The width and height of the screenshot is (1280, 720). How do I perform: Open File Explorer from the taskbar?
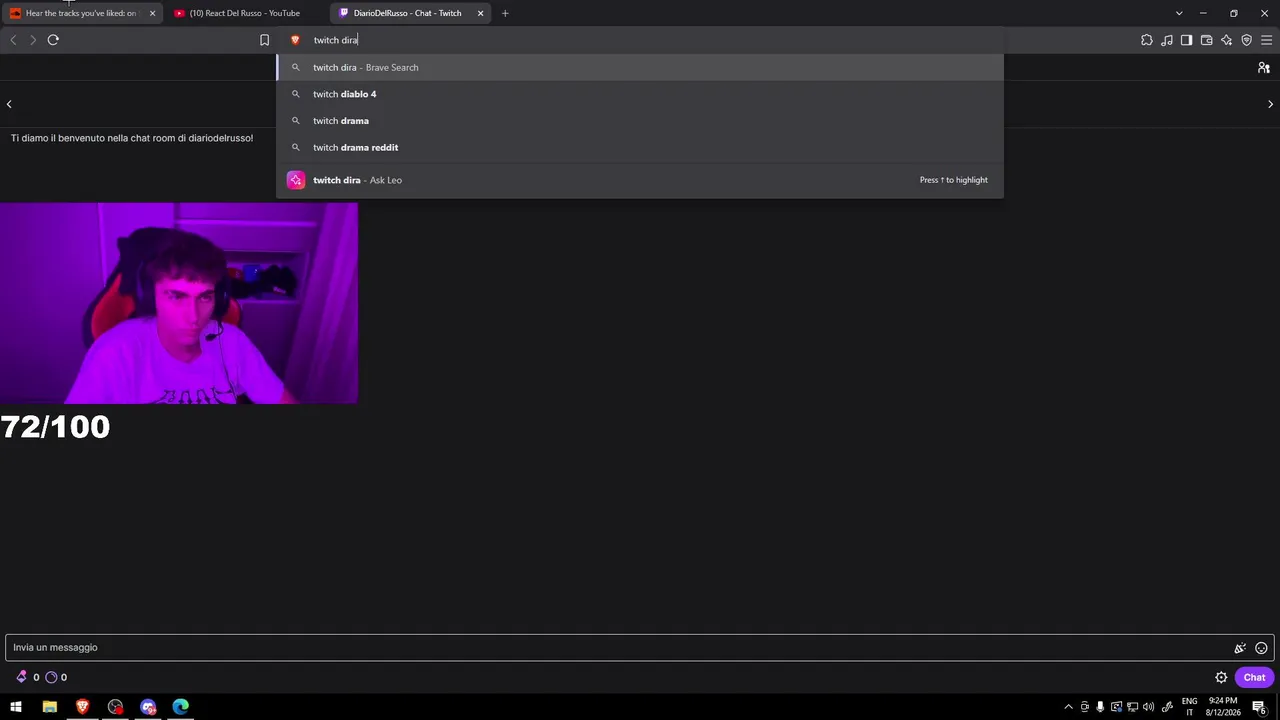pos(49,707)
